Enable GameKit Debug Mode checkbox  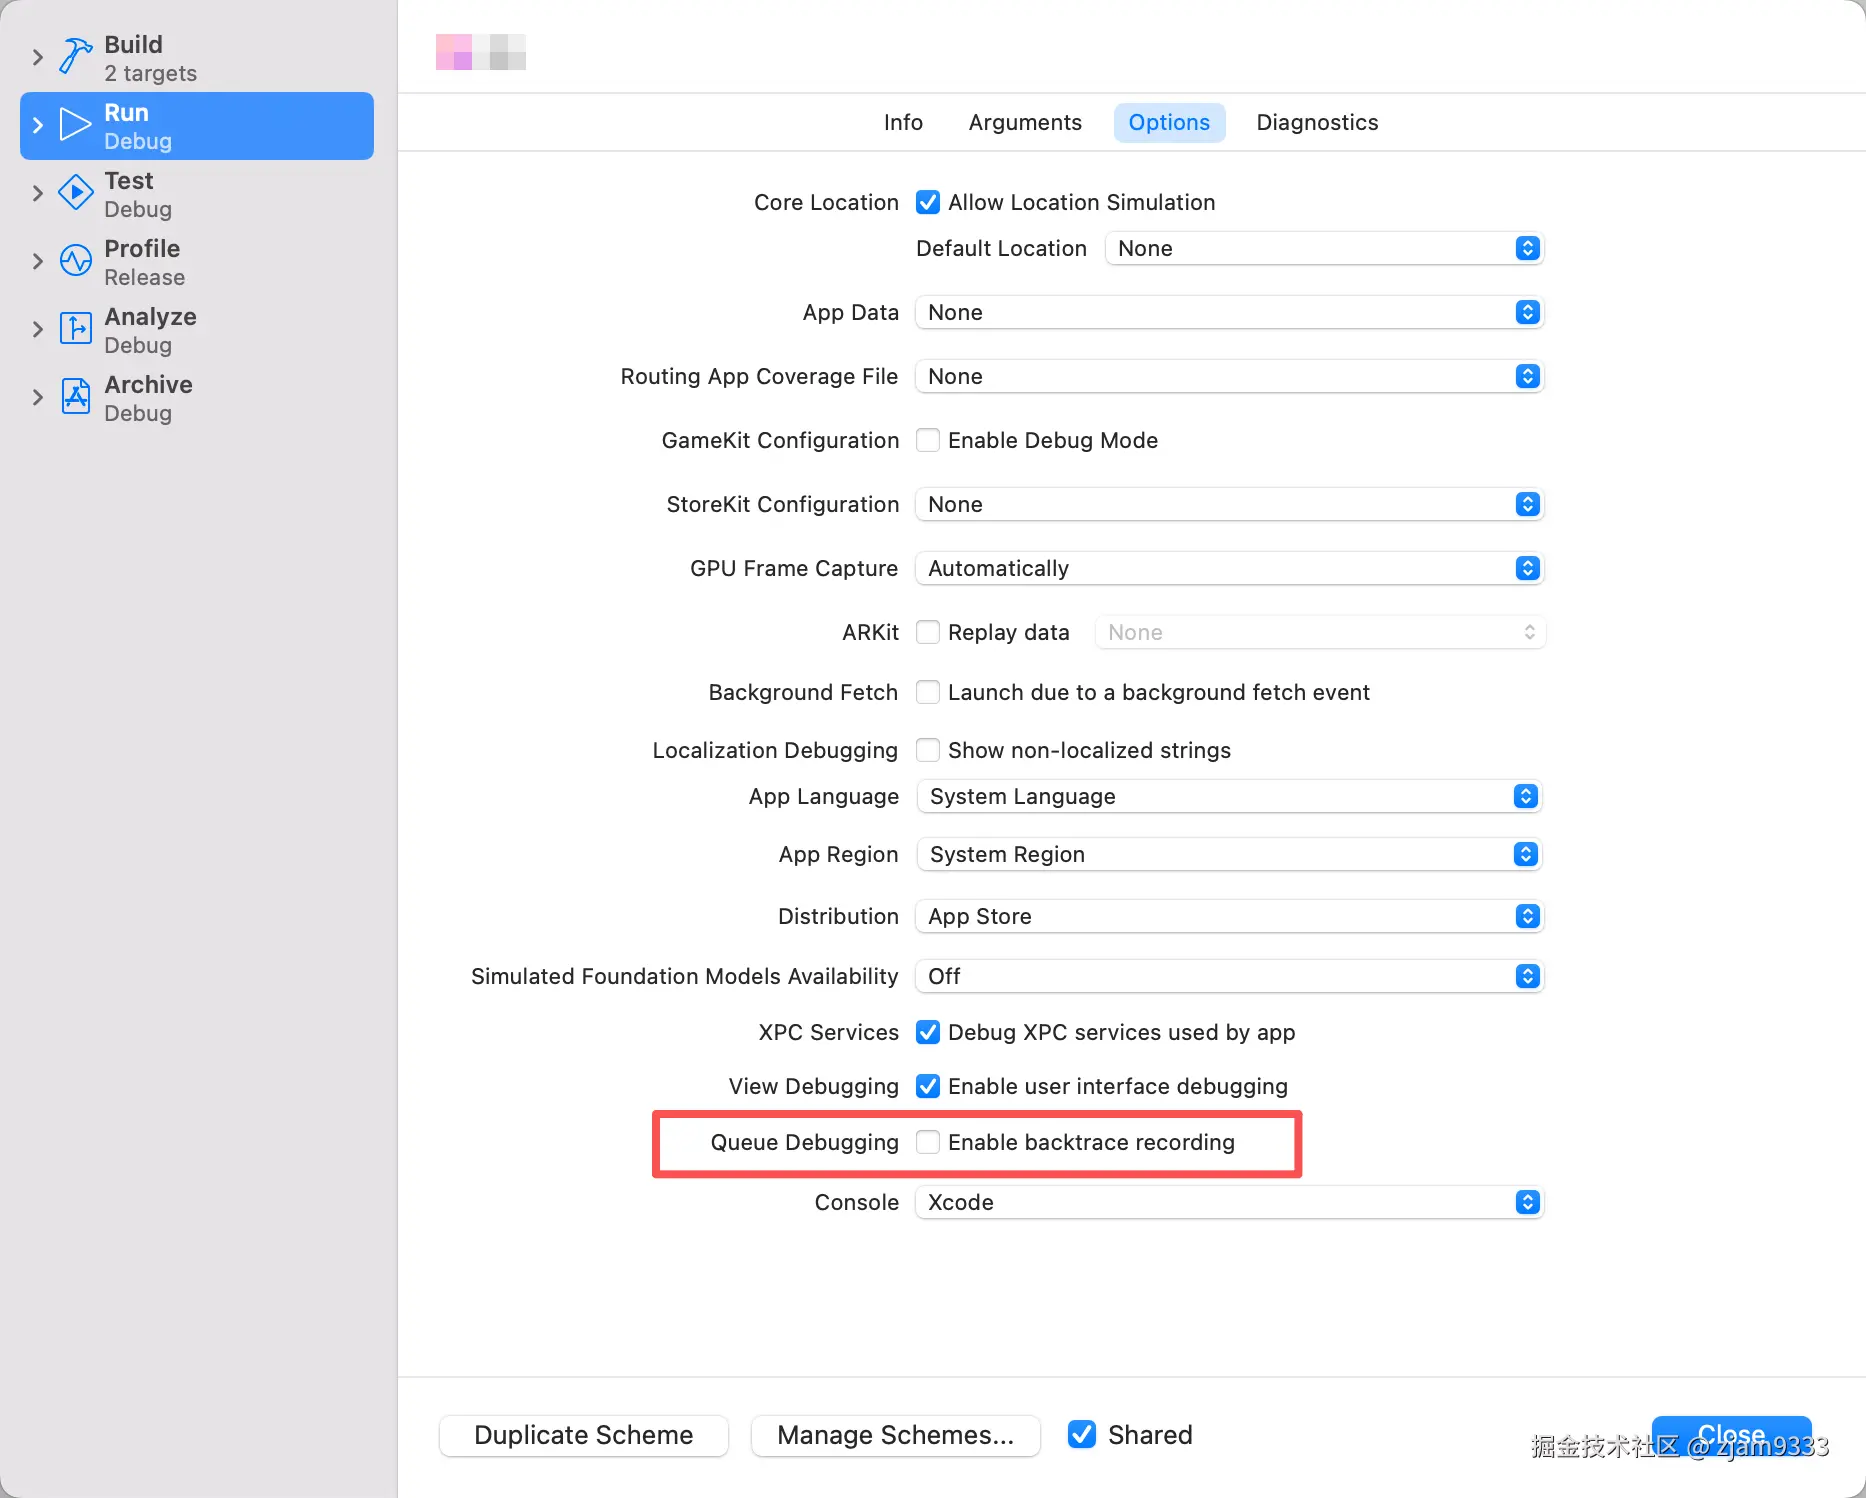(x=928, y=440)
